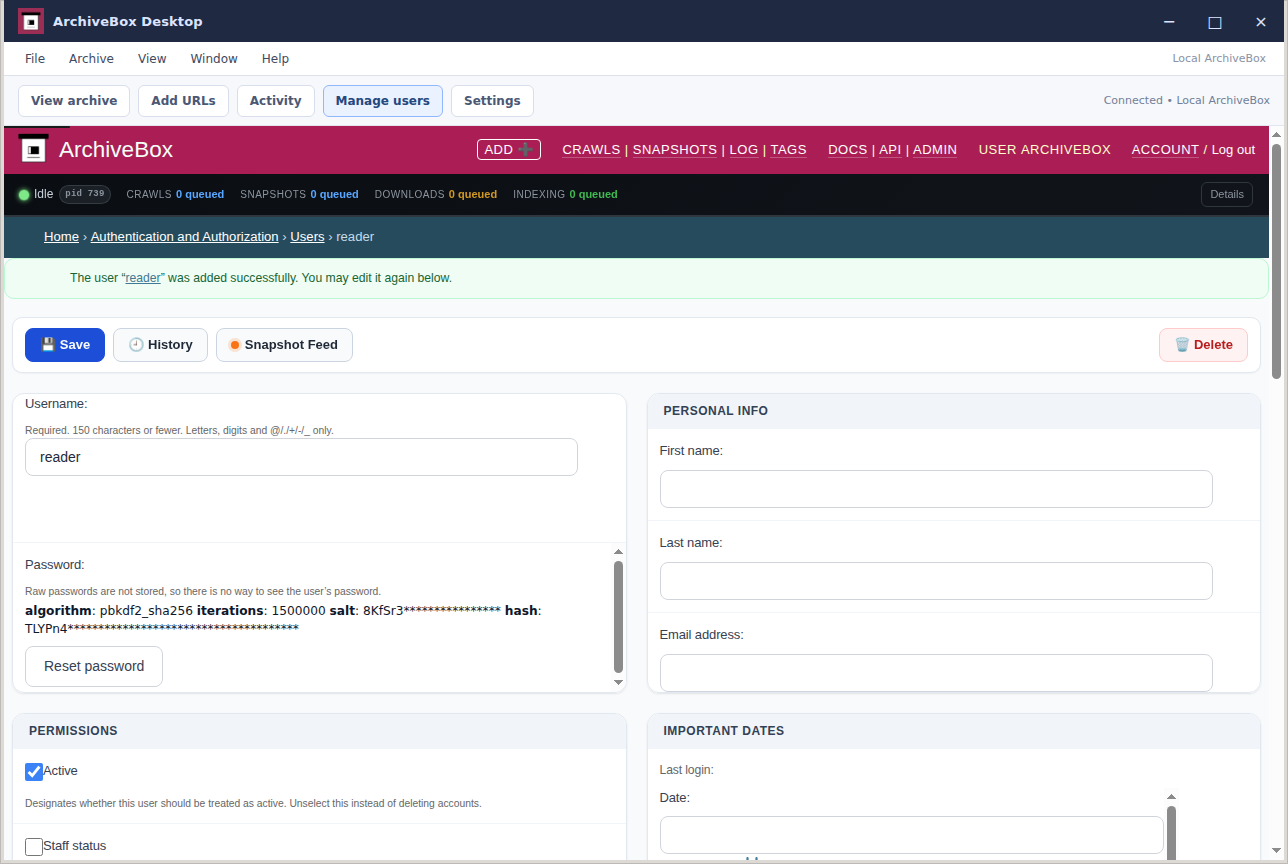Click the ADD button with plus icon

(x=508, y=149)
